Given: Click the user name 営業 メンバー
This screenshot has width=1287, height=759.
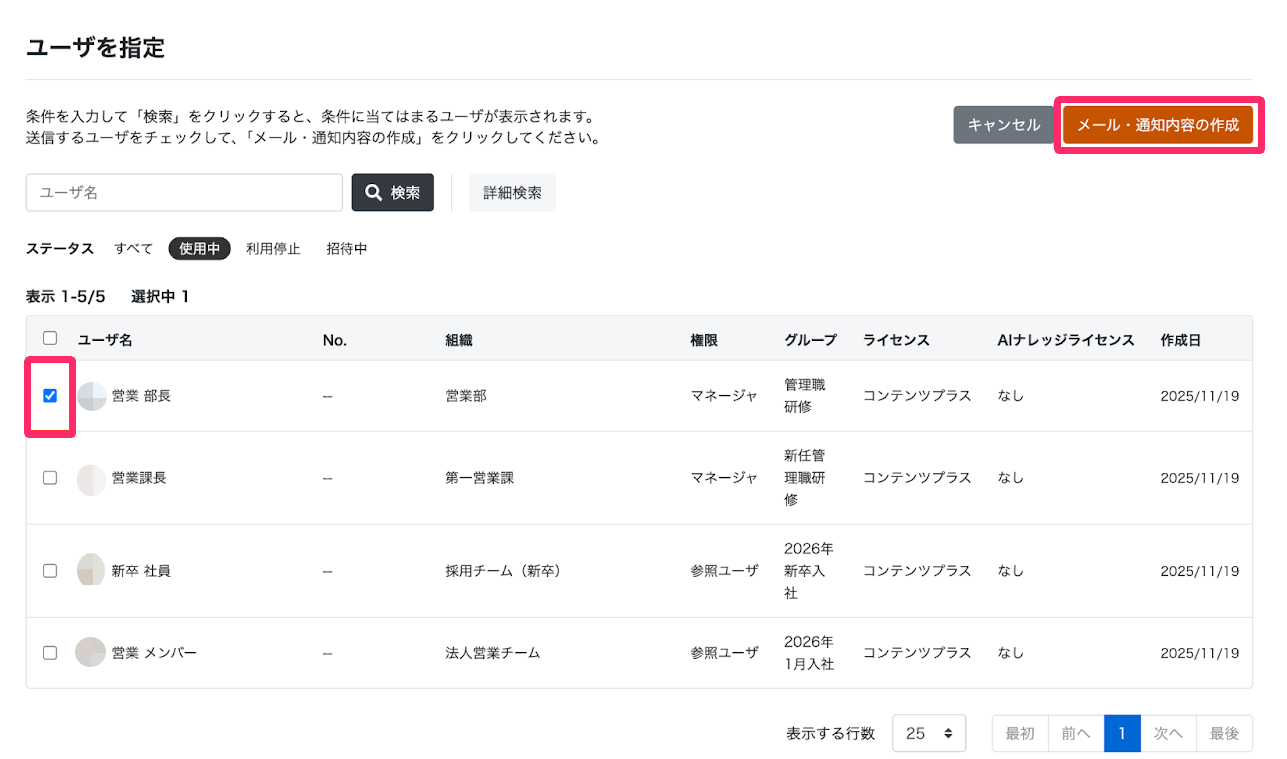Looking at the screenshot, I should [154, 653].
